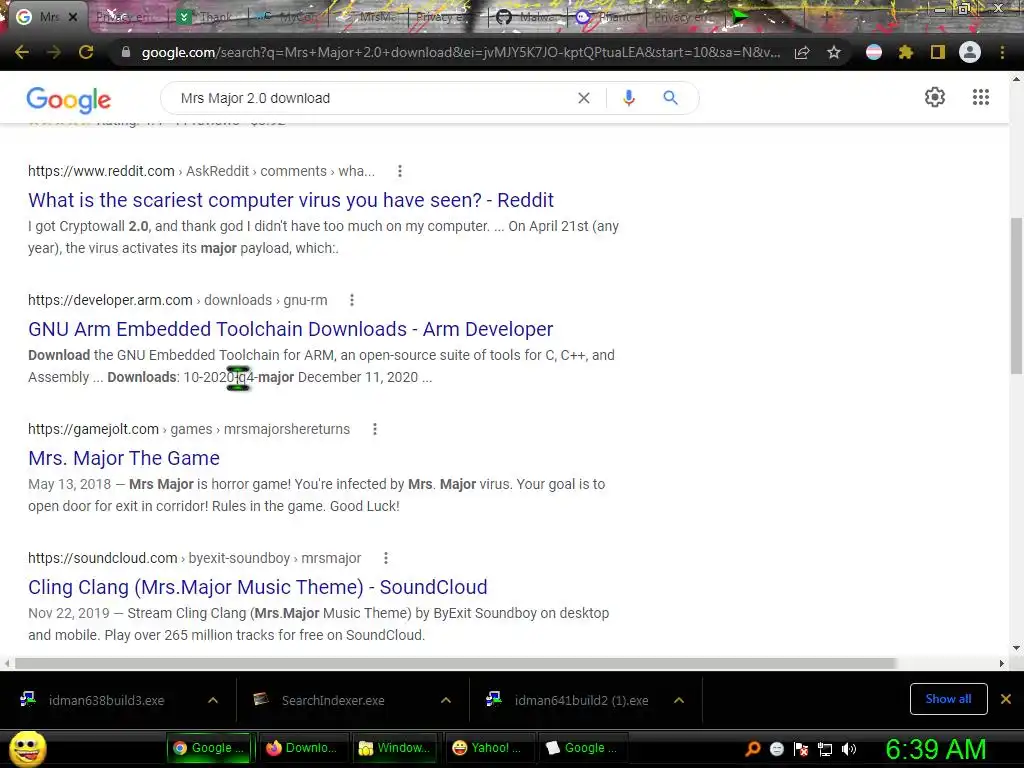Viewport: 1024px width, 768px height.
Task: Clear the search box with the X
Action: 584,98
